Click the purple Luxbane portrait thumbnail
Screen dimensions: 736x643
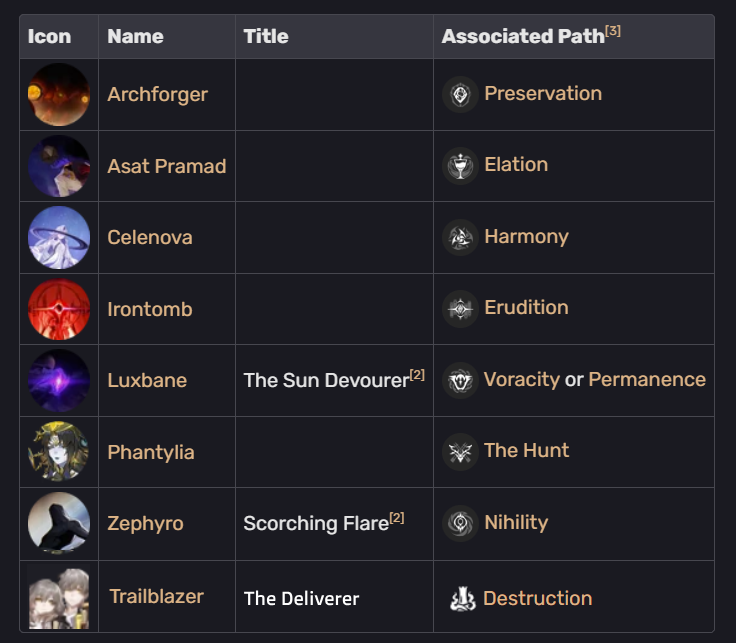59,381
